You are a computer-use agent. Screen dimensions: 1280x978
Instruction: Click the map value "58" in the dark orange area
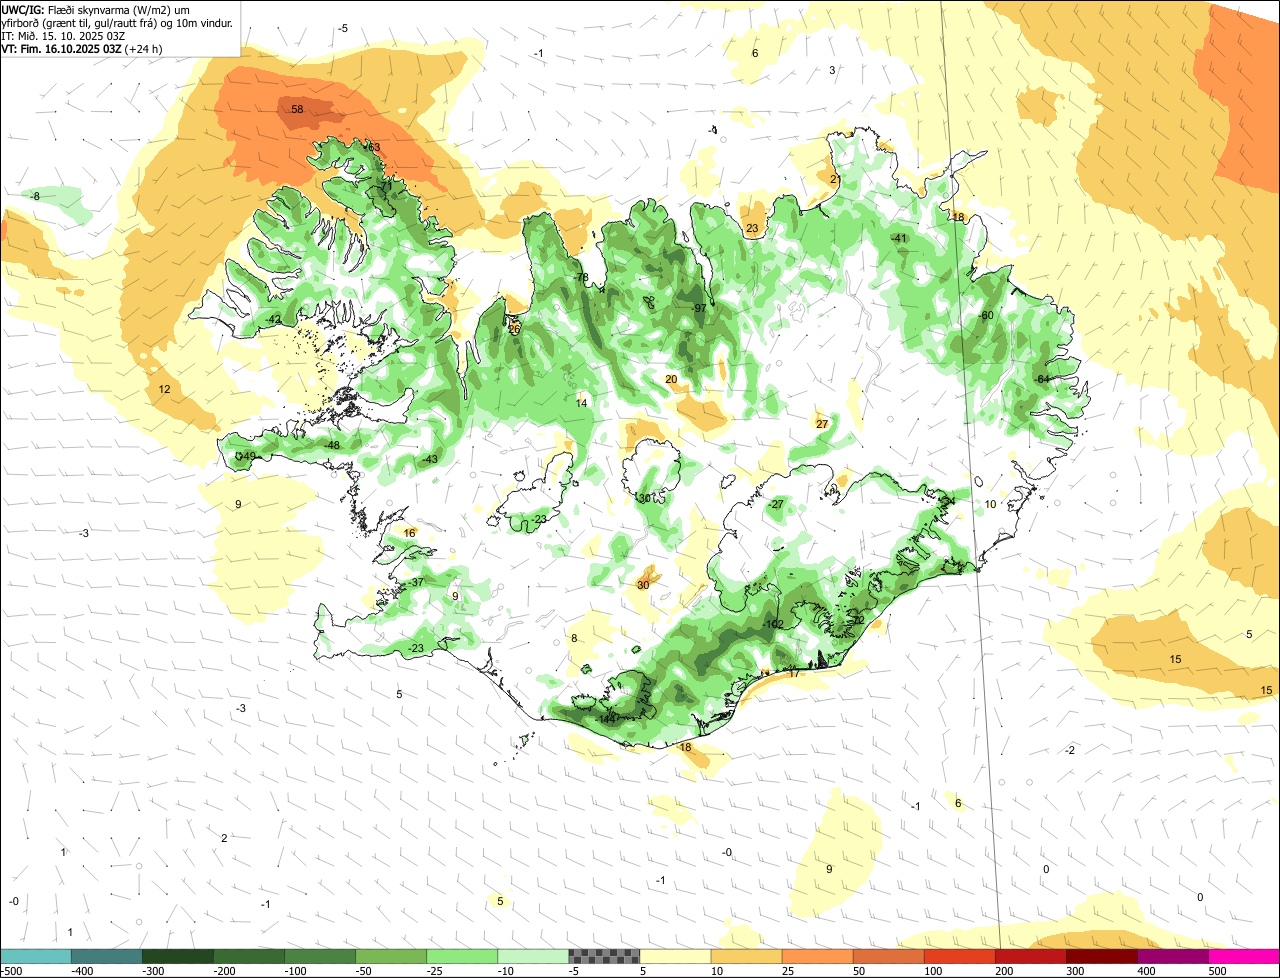(296, 109)
